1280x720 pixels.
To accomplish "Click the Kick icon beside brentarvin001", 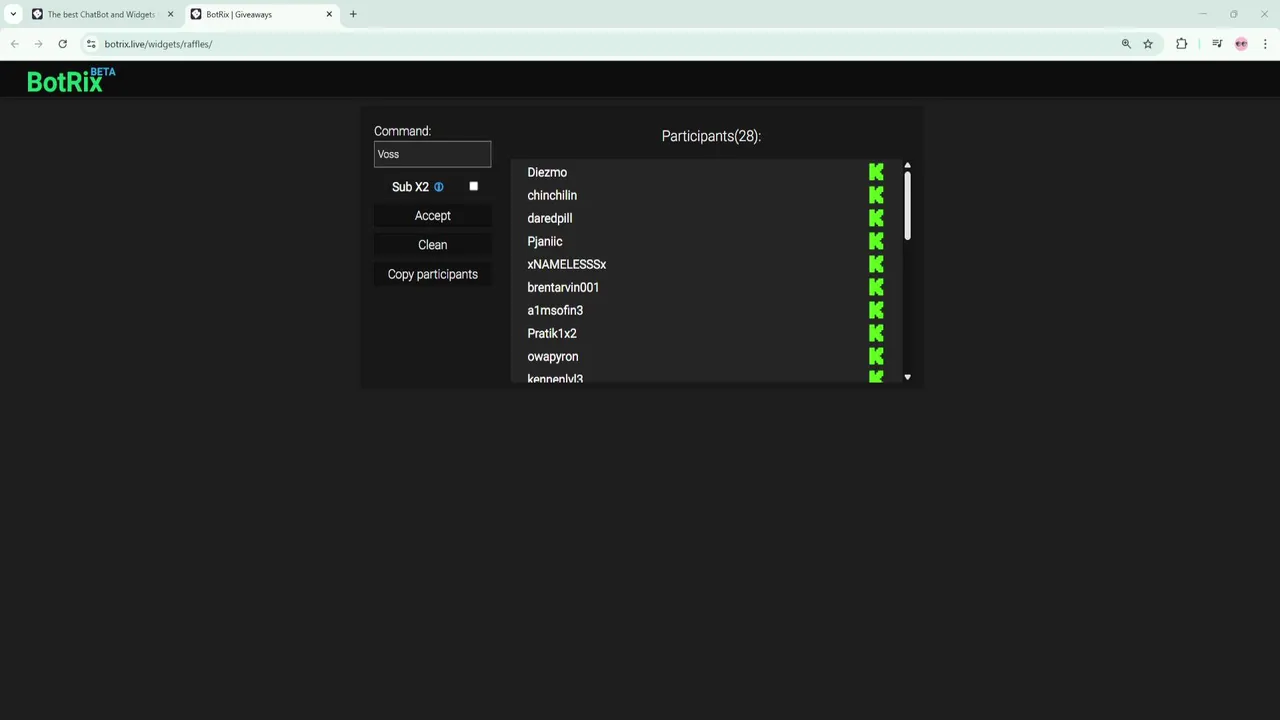I will click(876, 287).
